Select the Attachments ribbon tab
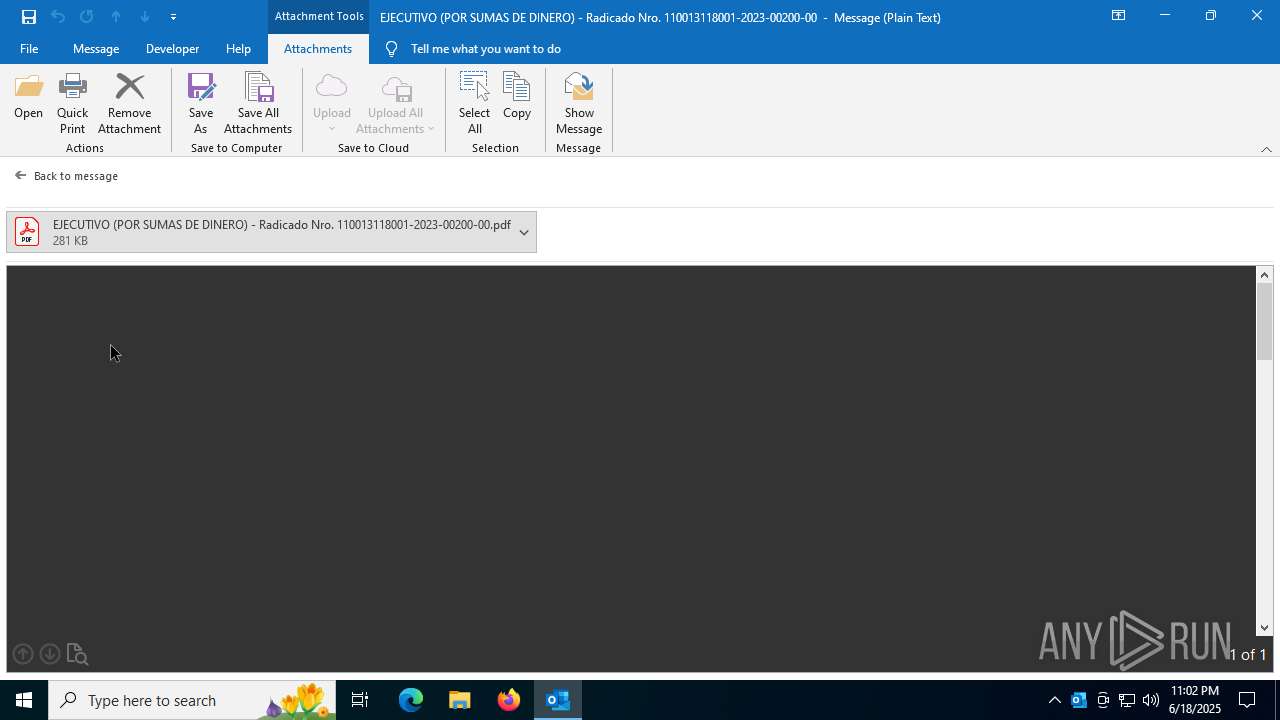 [318, 49]
